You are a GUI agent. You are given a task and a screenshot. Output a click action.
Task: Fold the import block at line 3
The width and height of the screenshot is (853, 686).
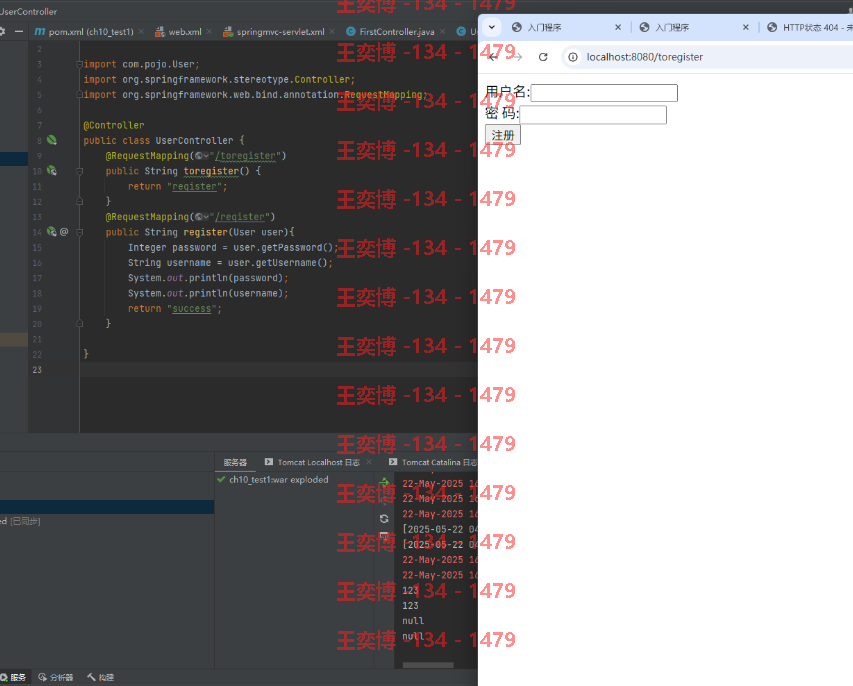tap(79, 64)
